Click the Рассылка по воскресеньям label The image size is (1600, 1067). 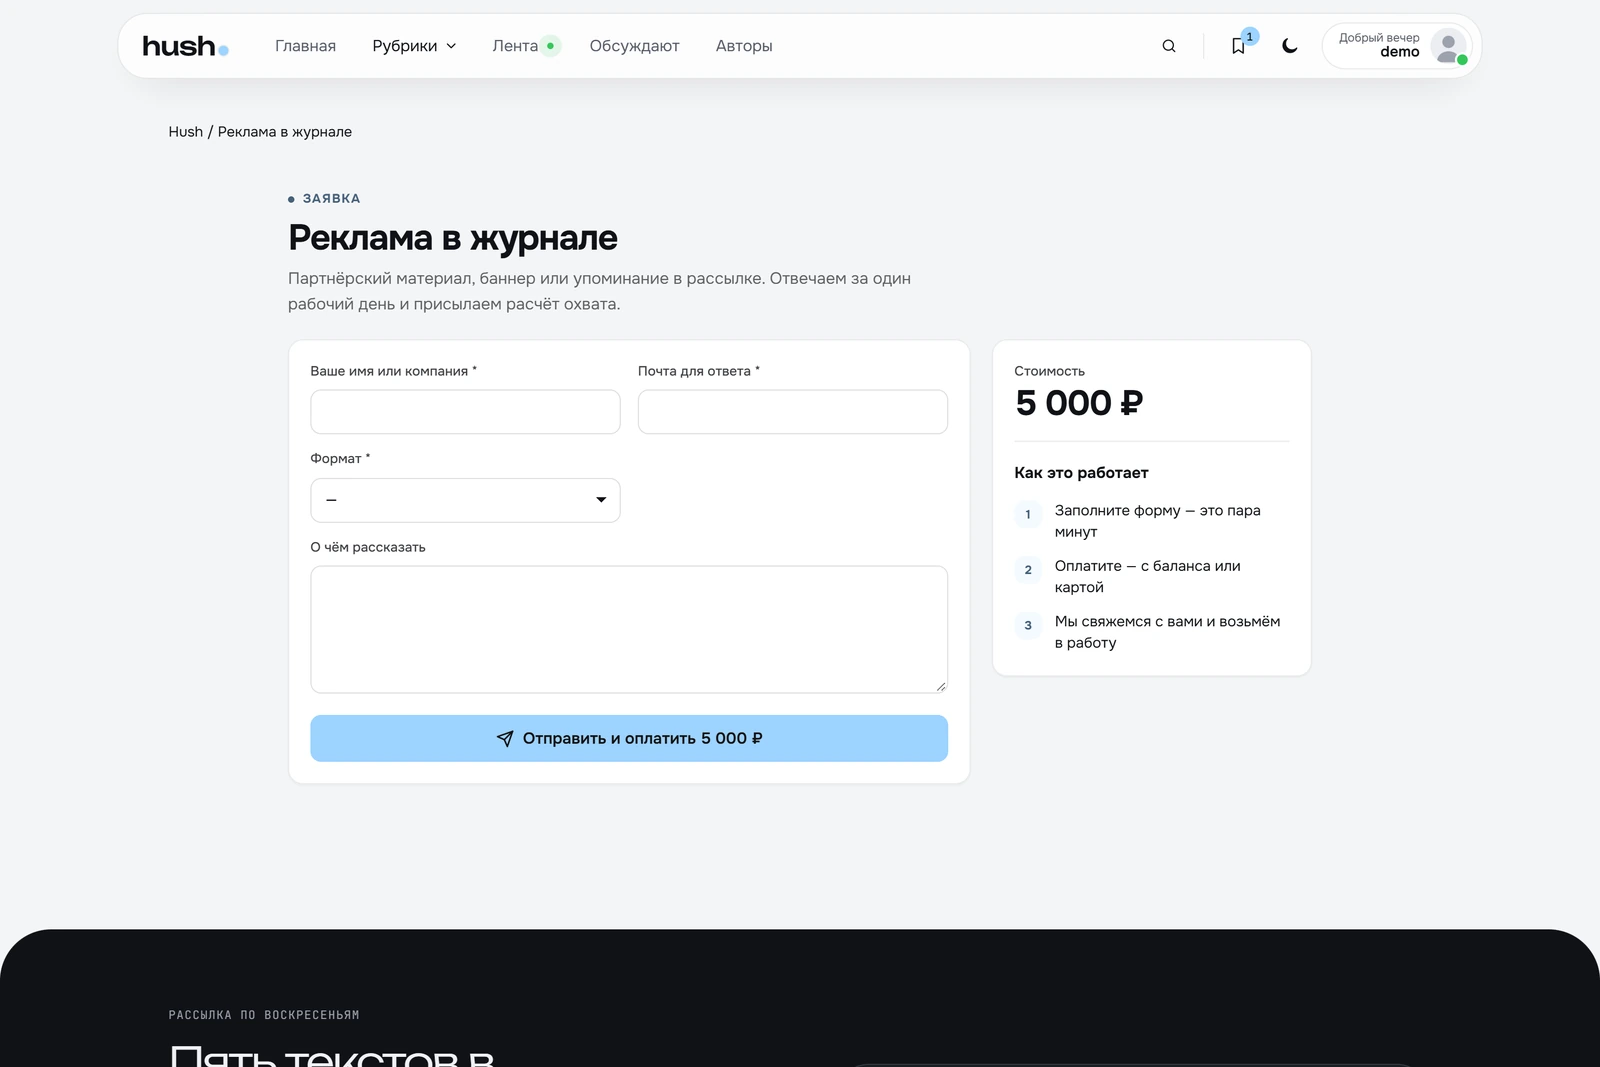pos(264,1015)
